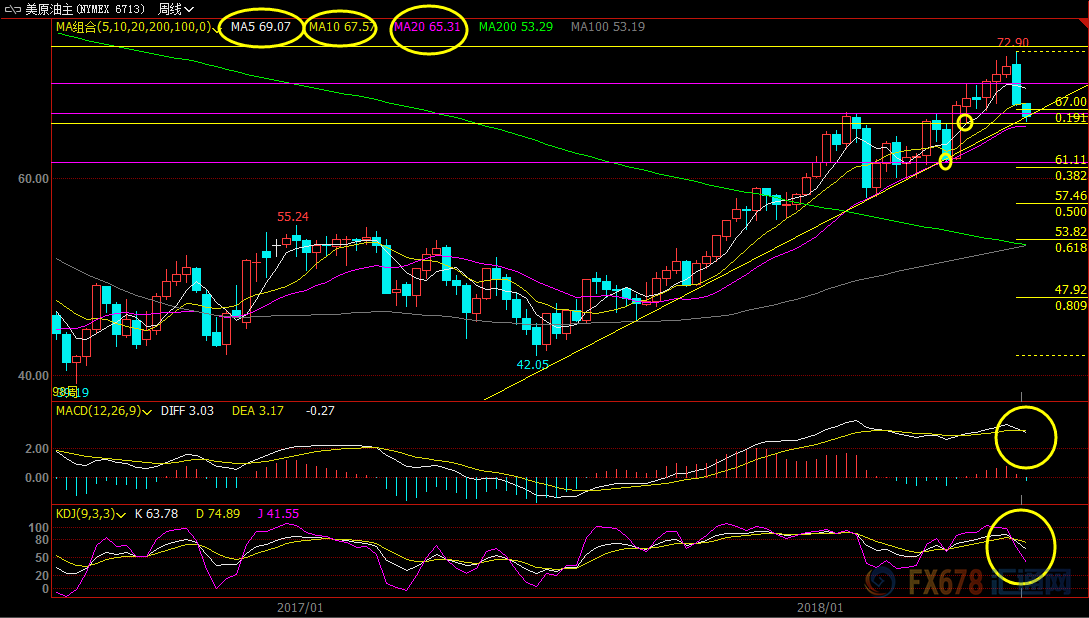The height and width of the screenshot is (618, 1089).
Task: Select the MA20 65.31 value
Action: 427,27
